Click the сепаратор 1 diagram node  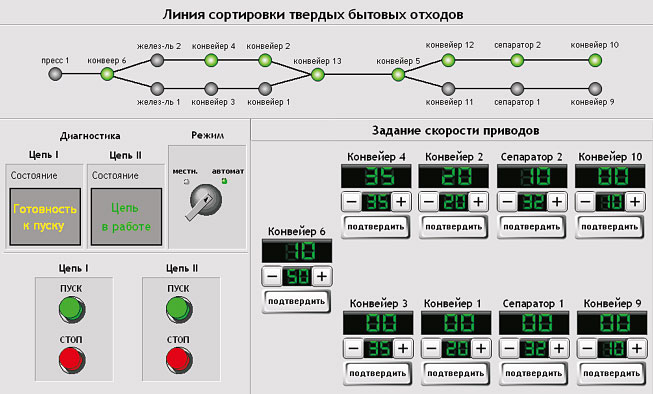coord(517,88)
